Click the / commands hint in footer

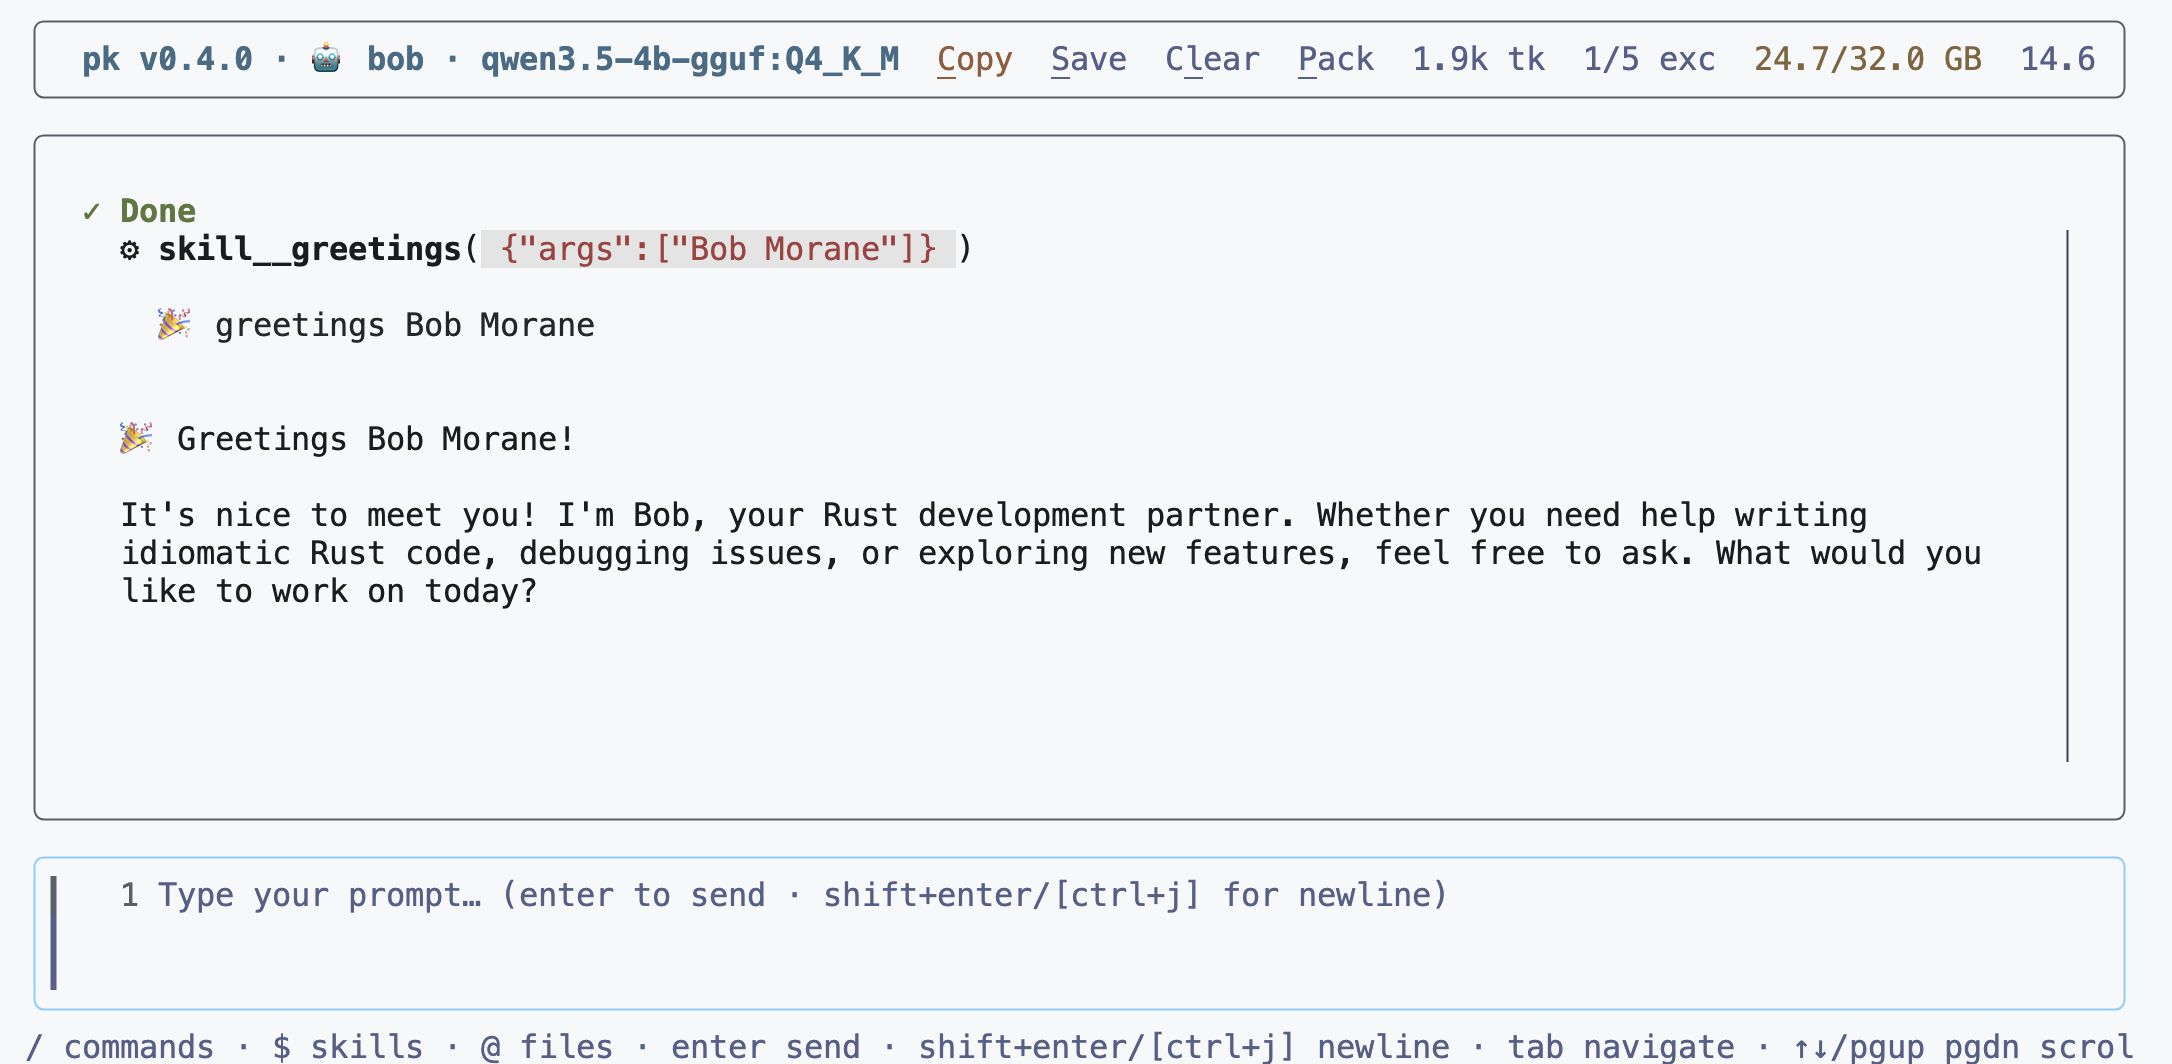(120, 1047)
